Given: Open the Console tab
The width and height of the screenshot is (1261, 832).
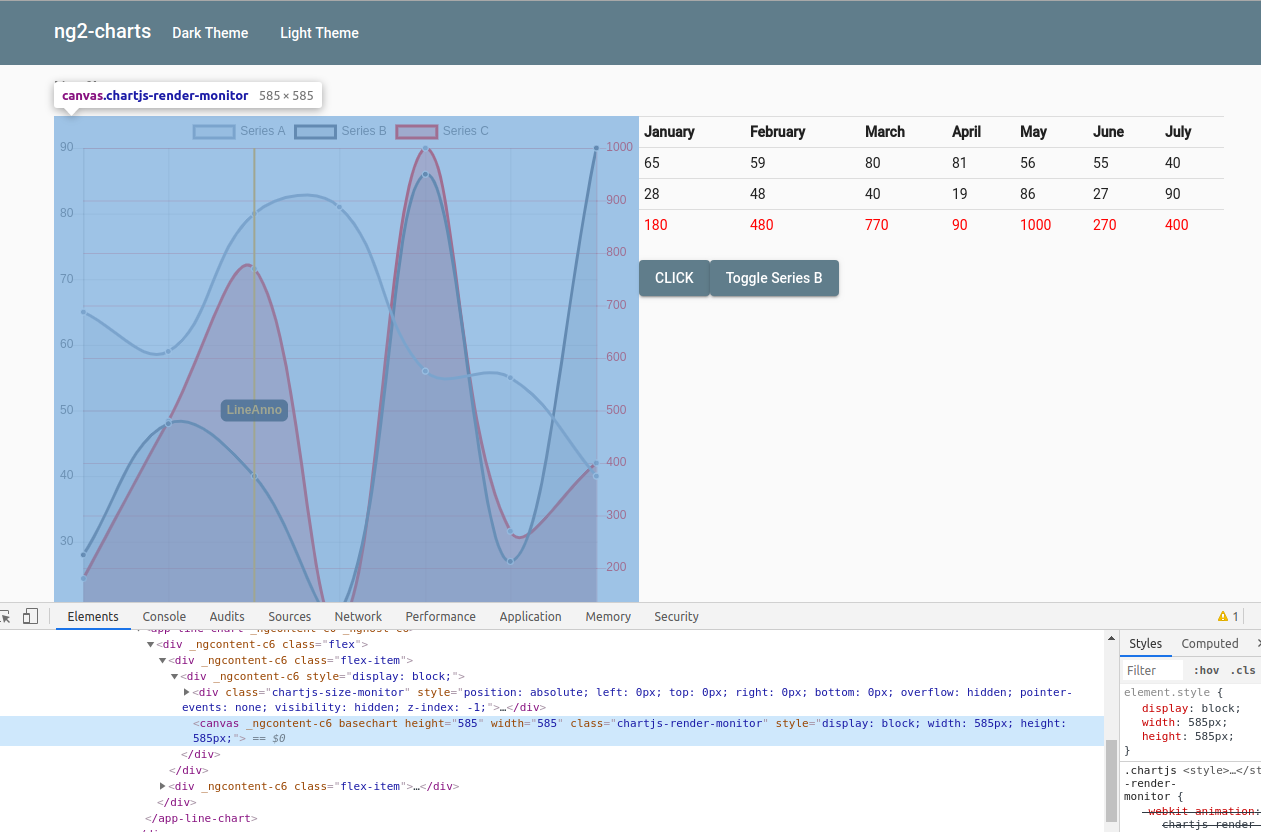Looking at the screenshot, I should point(164,616).
